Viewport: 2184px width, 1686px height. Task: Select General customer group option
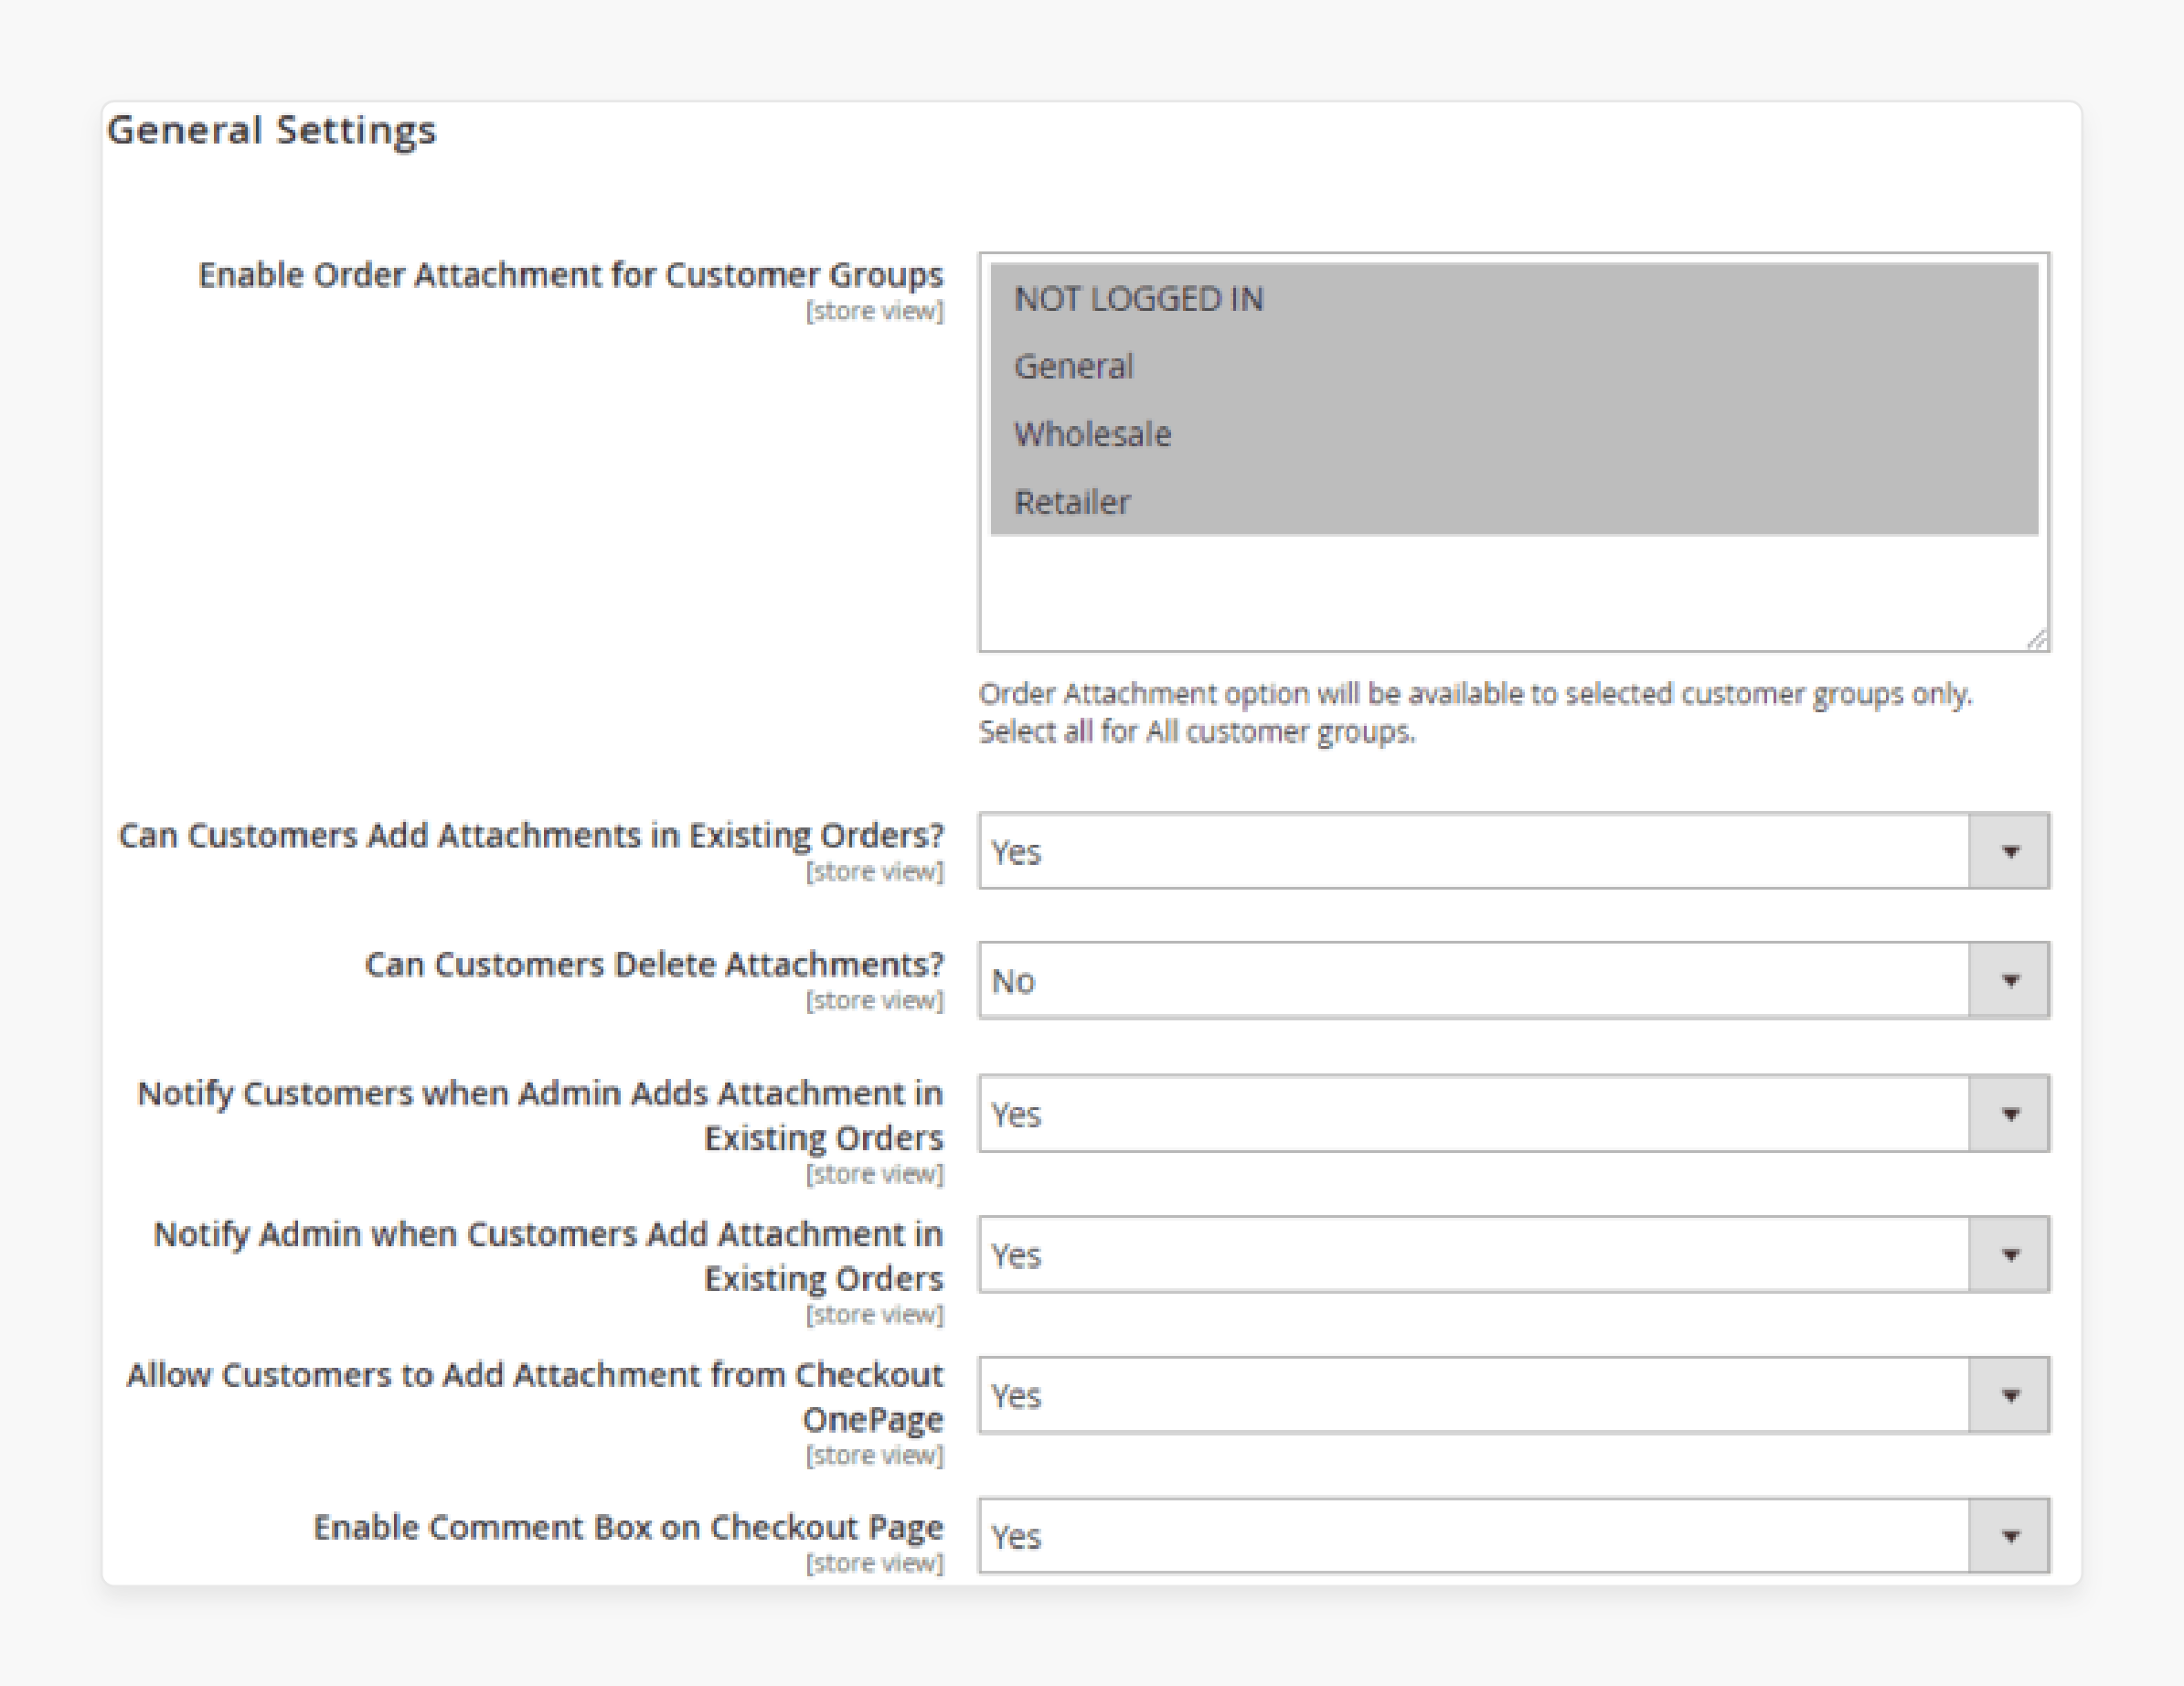1513,366
